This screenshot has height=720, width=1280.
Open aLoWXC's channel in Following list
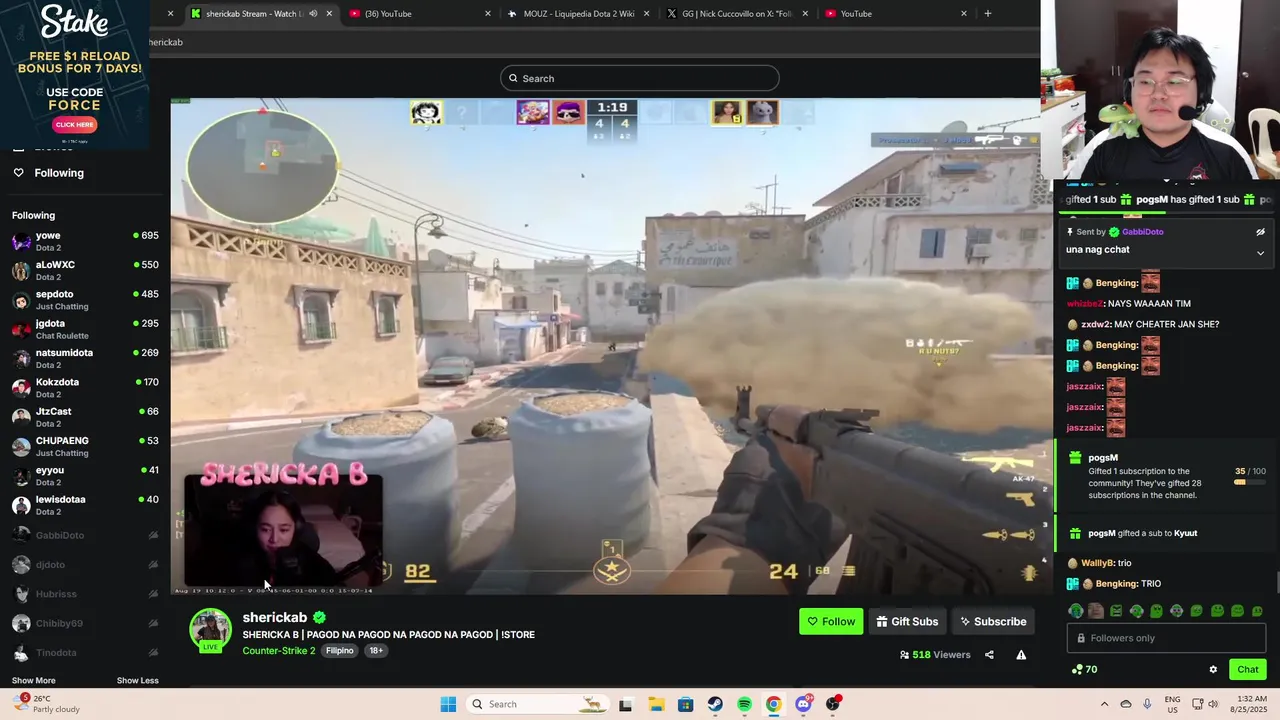point(85,271)
